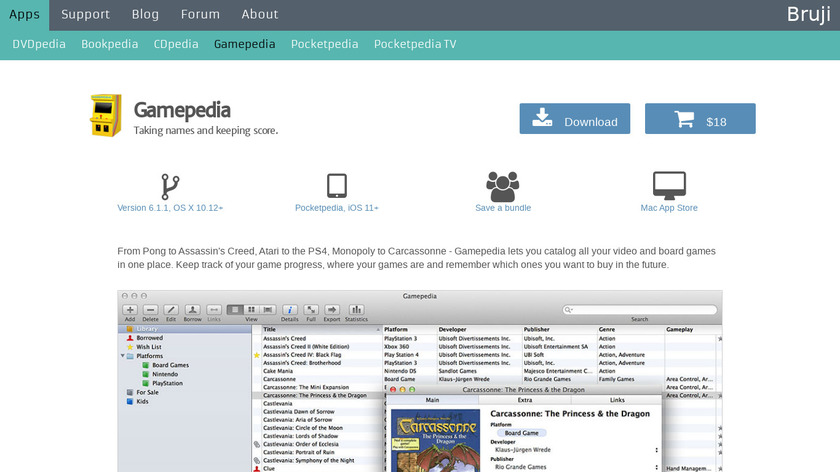Select the Gamepedia tab
Screen dimensions: 840x472
click(x=244, y=44)
